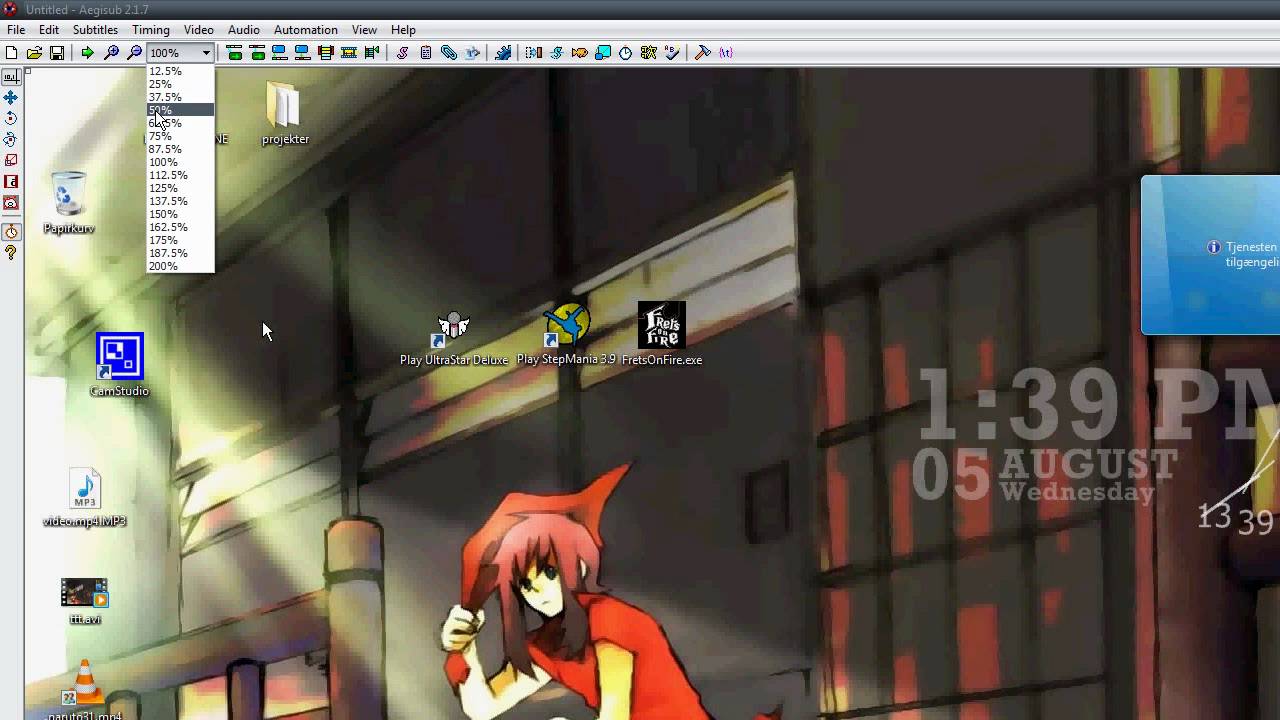Pick 175% in the zoom list

[x=181, y=240]
